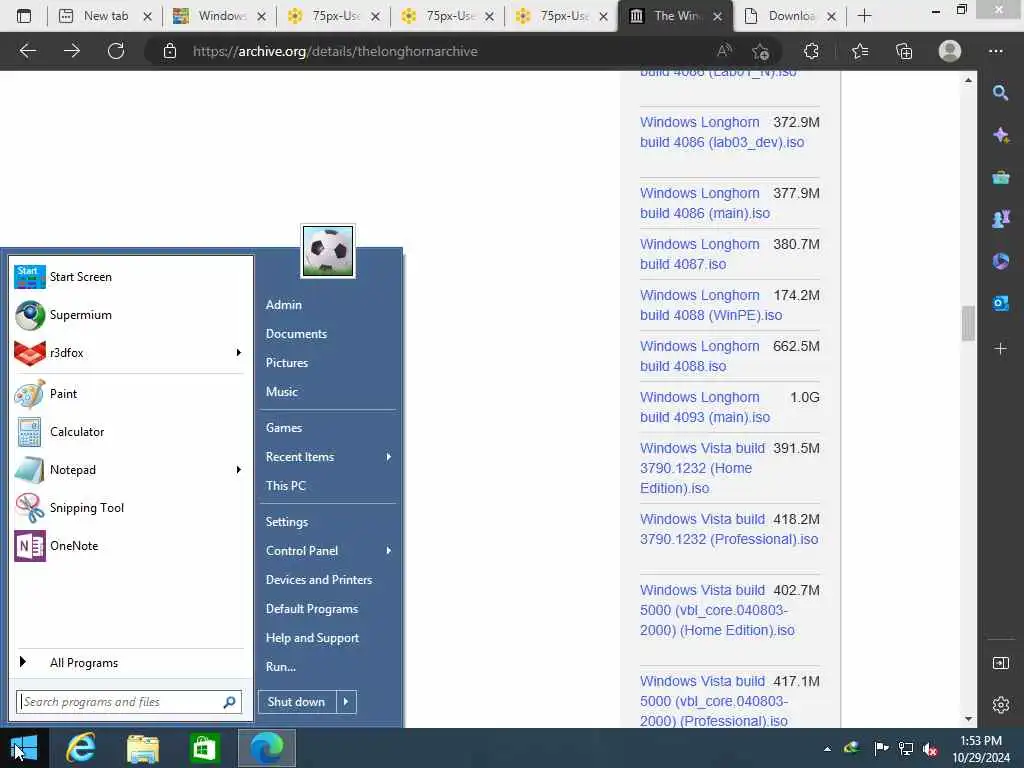This screenshot has height=768, width=1024.
Task: Open Outlook in Edge sidebar
Action: point(1000,303)
